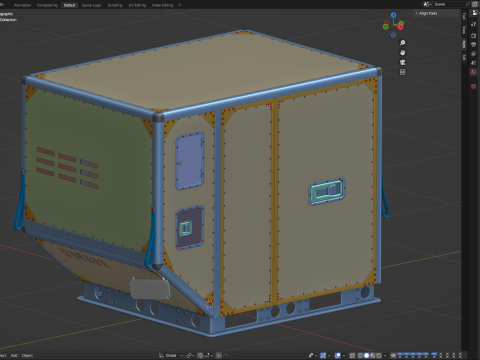Click the negative Z axis gizmo circle
480x360 pixels.
pyautogui.click(x=393, y=35)
